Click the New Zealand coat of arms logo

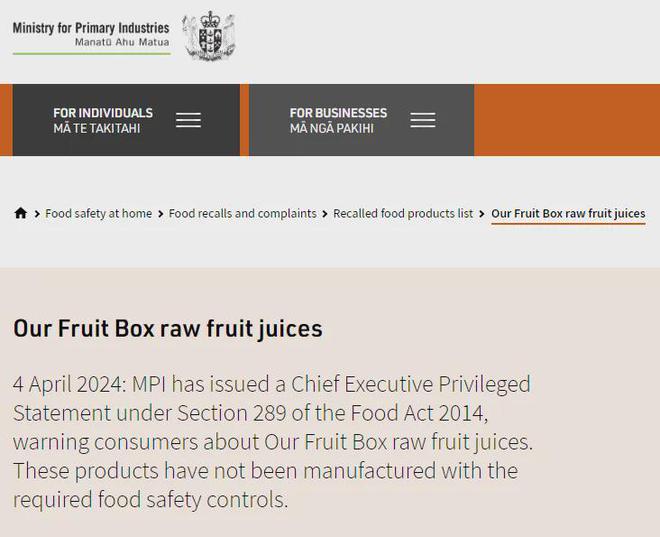pyautogui.click(x=209, y=35)
